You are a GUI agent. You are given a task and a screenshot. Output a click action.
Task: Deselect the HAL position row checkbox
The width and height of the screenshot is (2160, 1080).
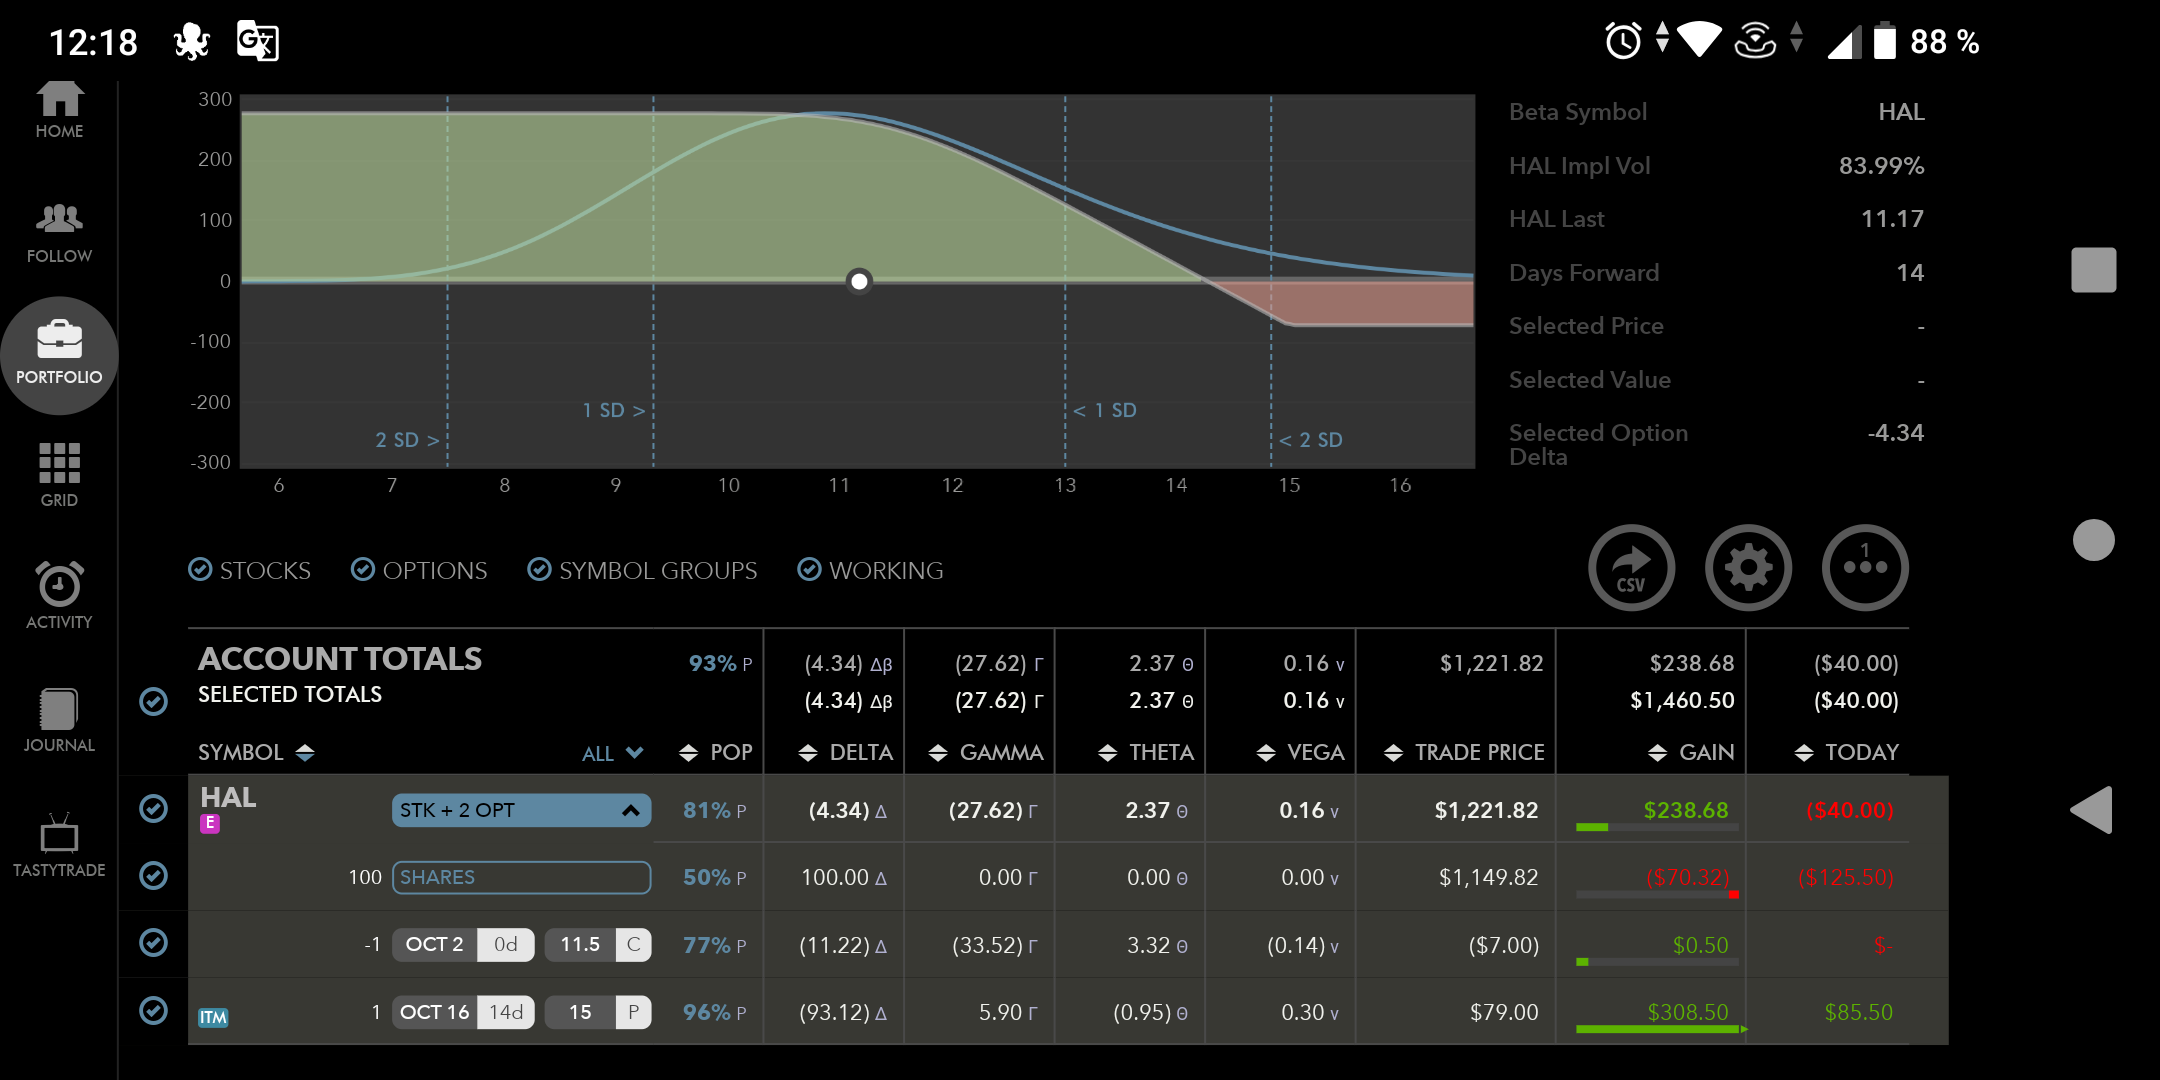point(153,808)
